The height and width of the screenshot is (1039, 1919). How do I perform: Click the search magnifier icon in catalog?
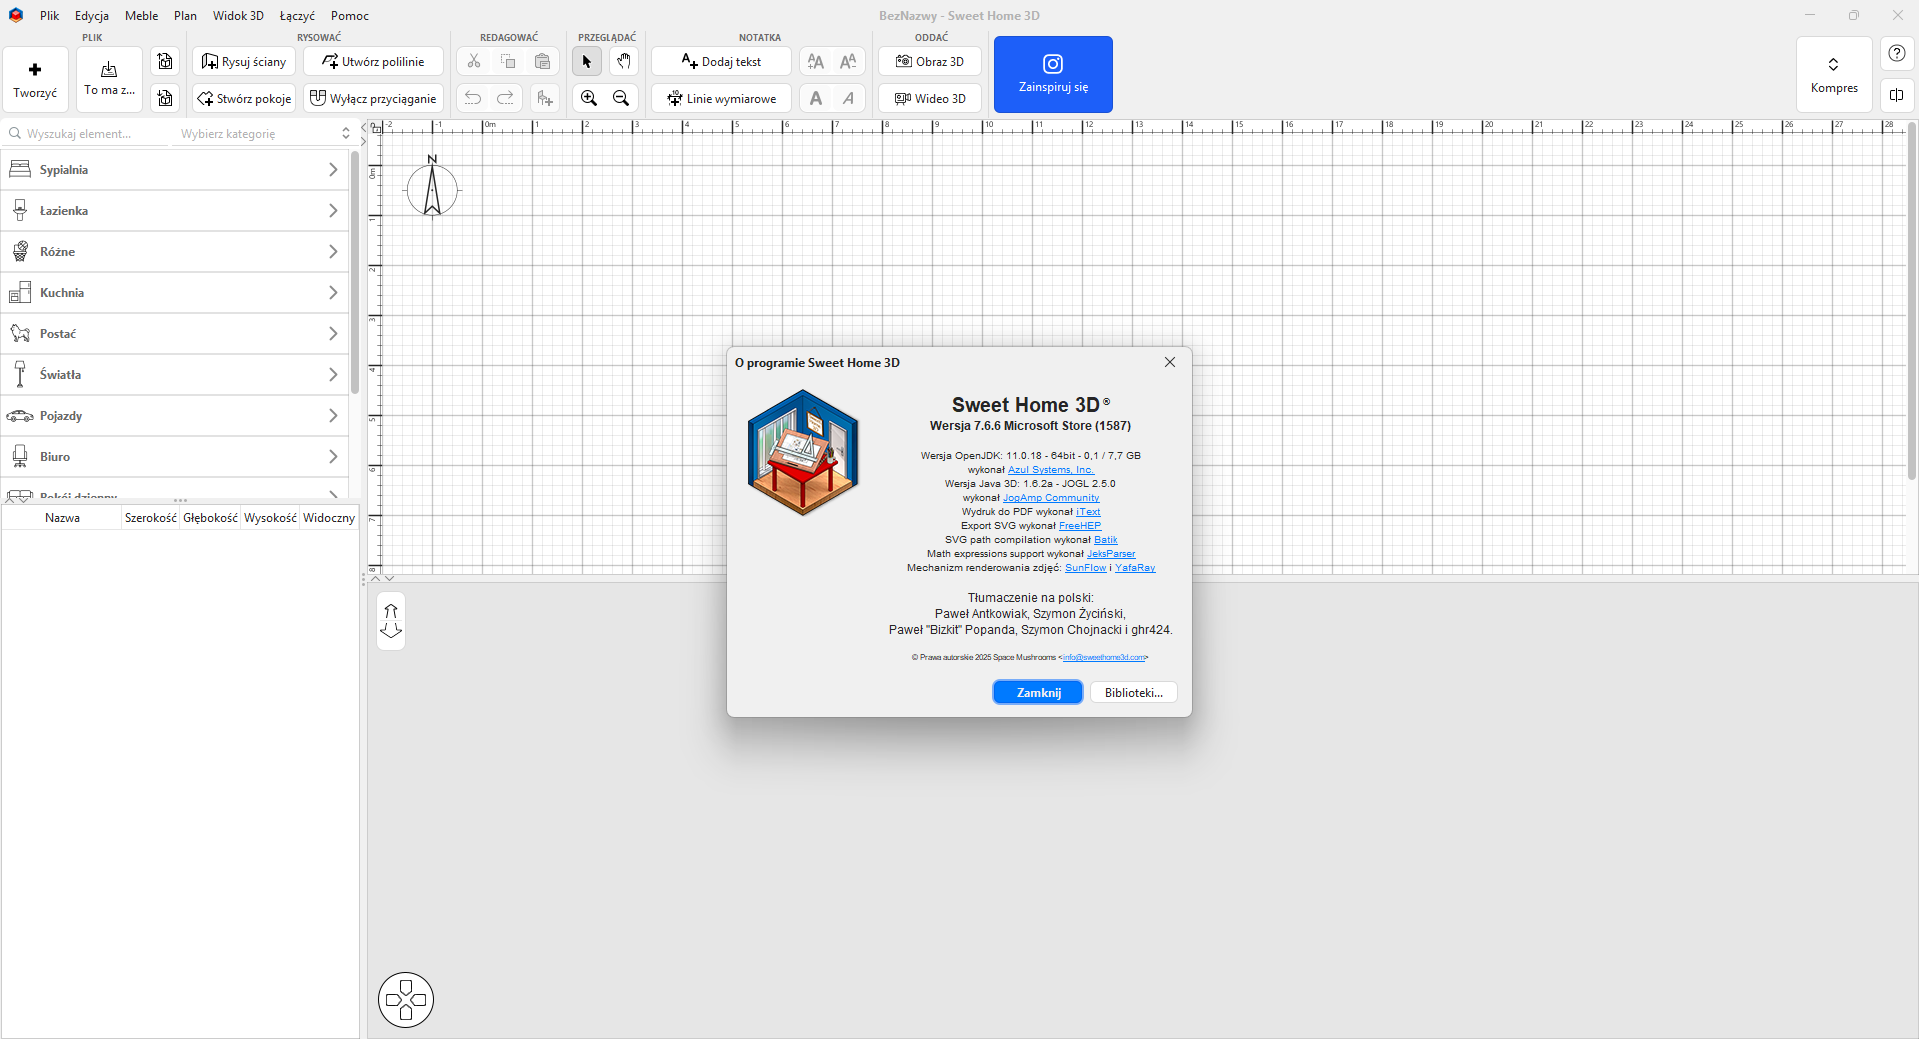click(x=15, y=133)
